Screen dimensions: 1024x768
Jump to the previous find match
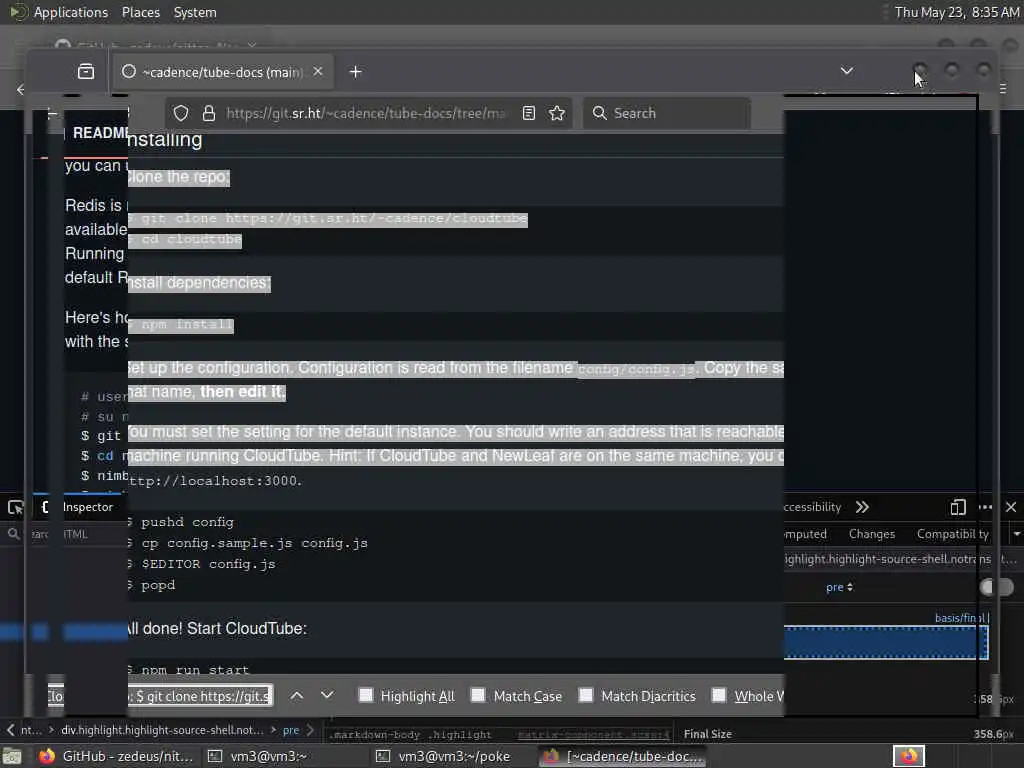tap(296, 696)
